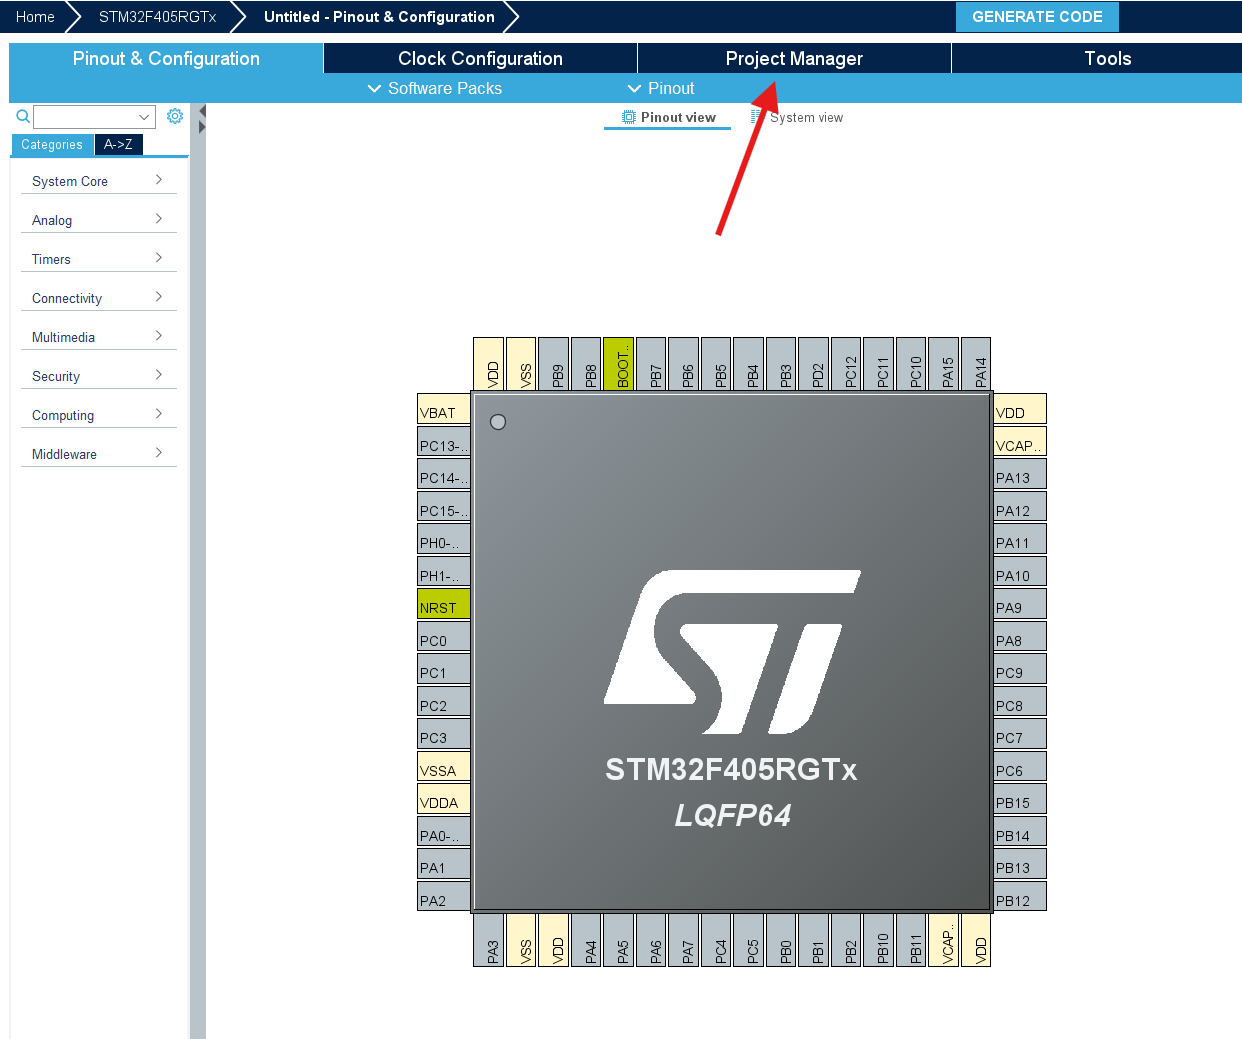This screenshot has height=1039, width=1242.
Task: Click the GENERATE CODE button
Action: pos(1037,17)
